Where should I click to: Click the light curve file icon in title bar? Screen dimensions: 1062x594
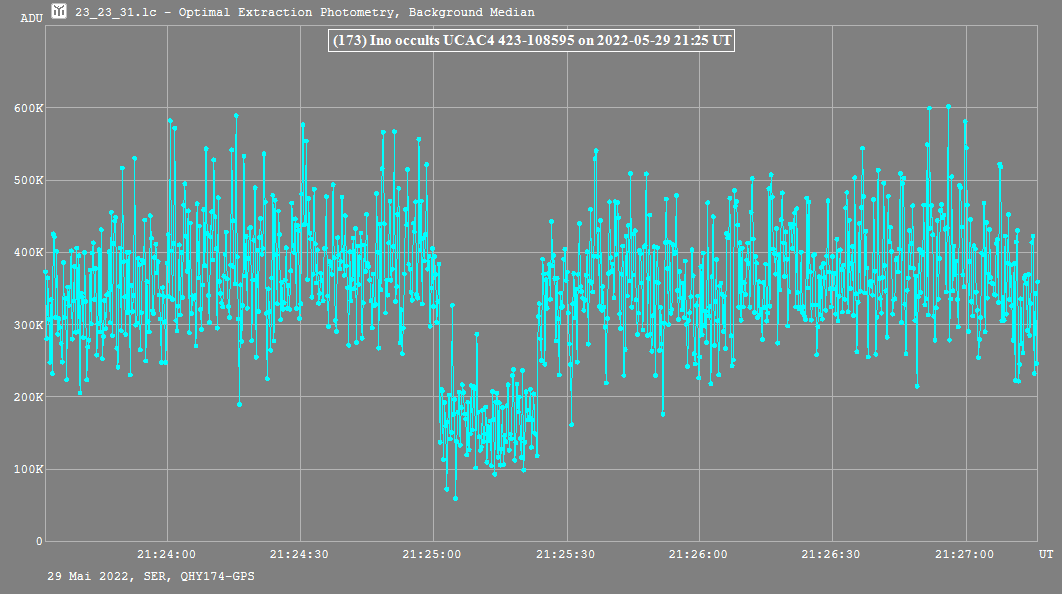pos(59,12)
